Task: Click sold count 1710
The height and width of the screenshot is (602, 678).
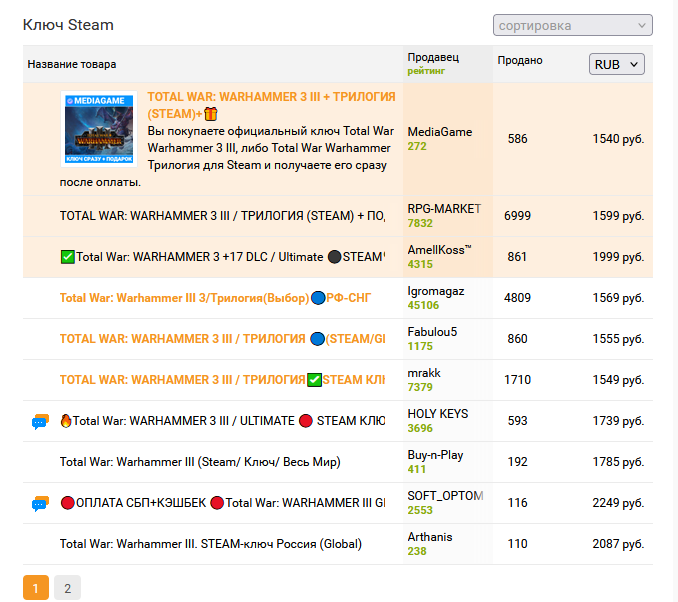Action: point(517,380)
